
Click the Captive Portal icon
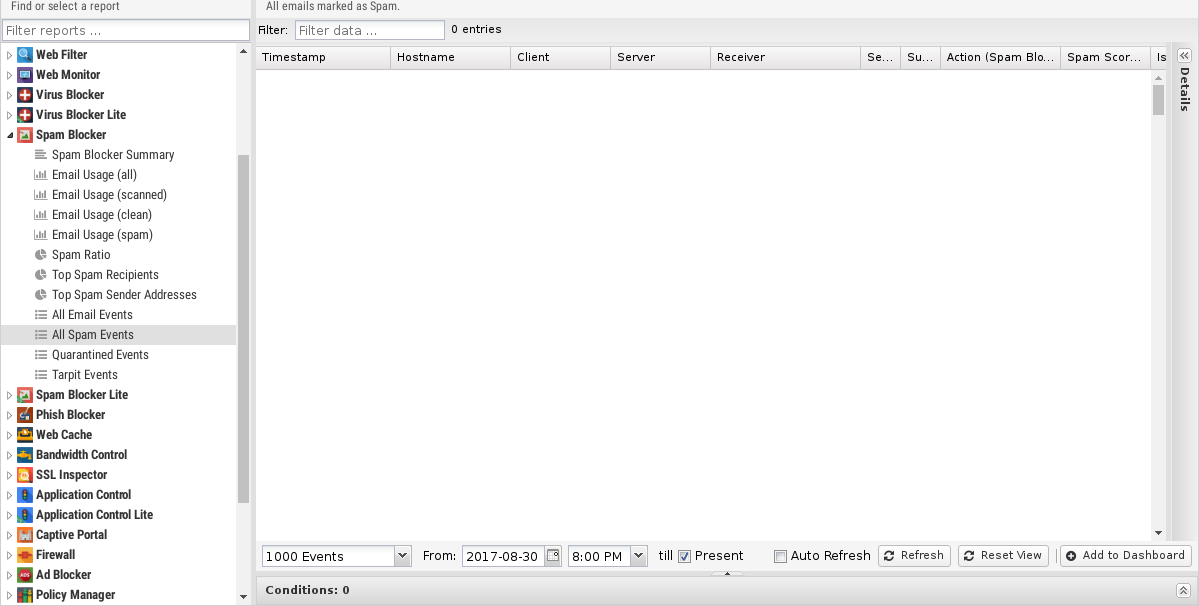pos(25,535)
